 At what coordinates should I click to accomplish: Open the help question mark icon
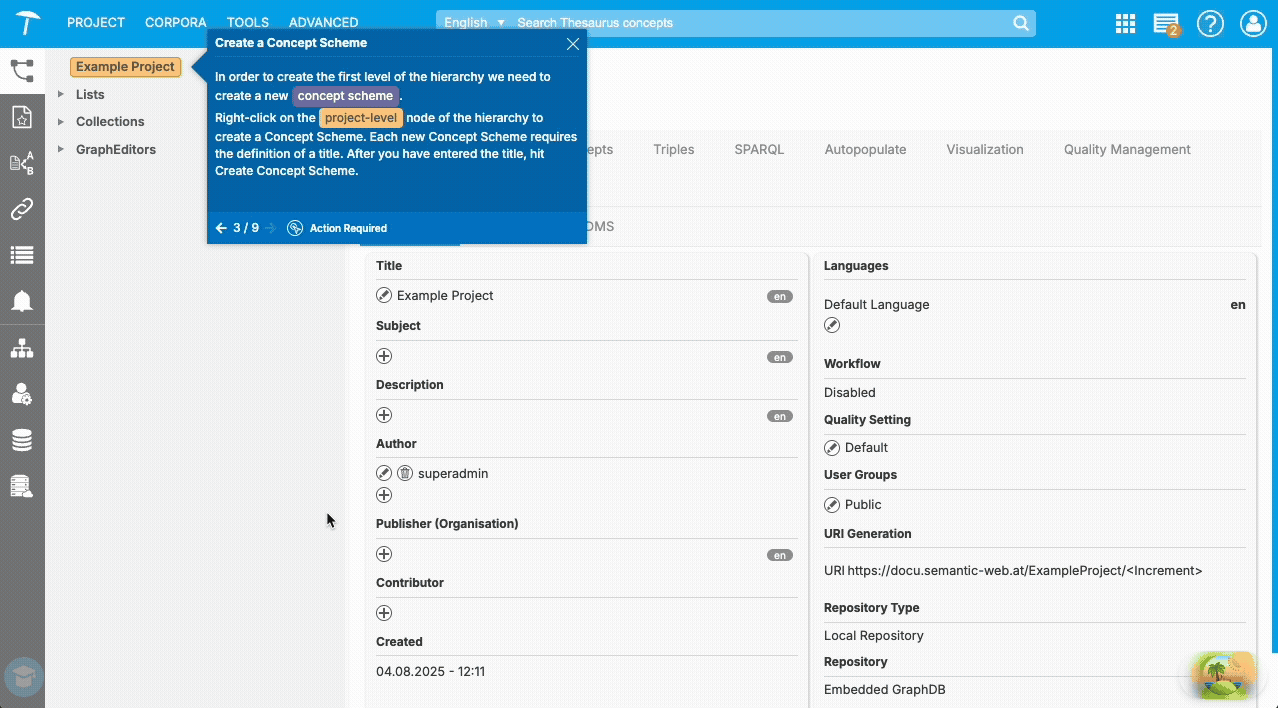(1210, 22)
